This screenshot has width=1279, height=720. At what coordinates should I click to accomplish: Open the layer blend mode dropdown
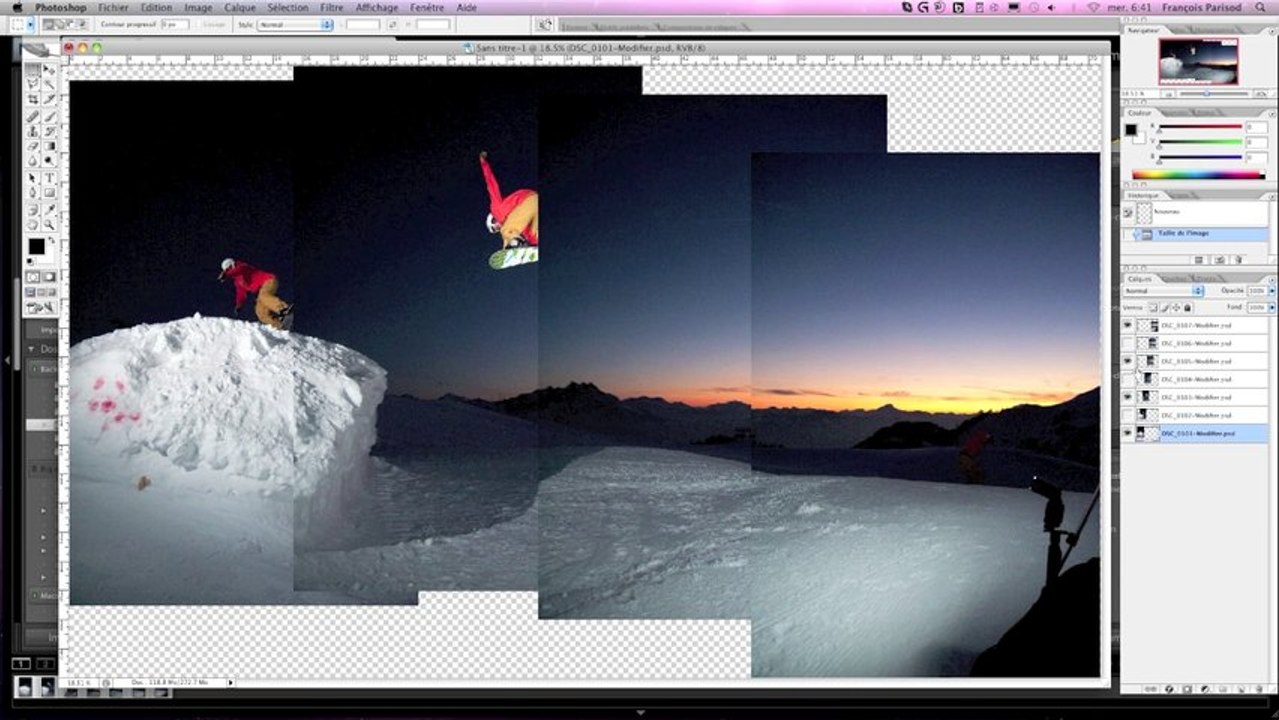point(1164,291)
